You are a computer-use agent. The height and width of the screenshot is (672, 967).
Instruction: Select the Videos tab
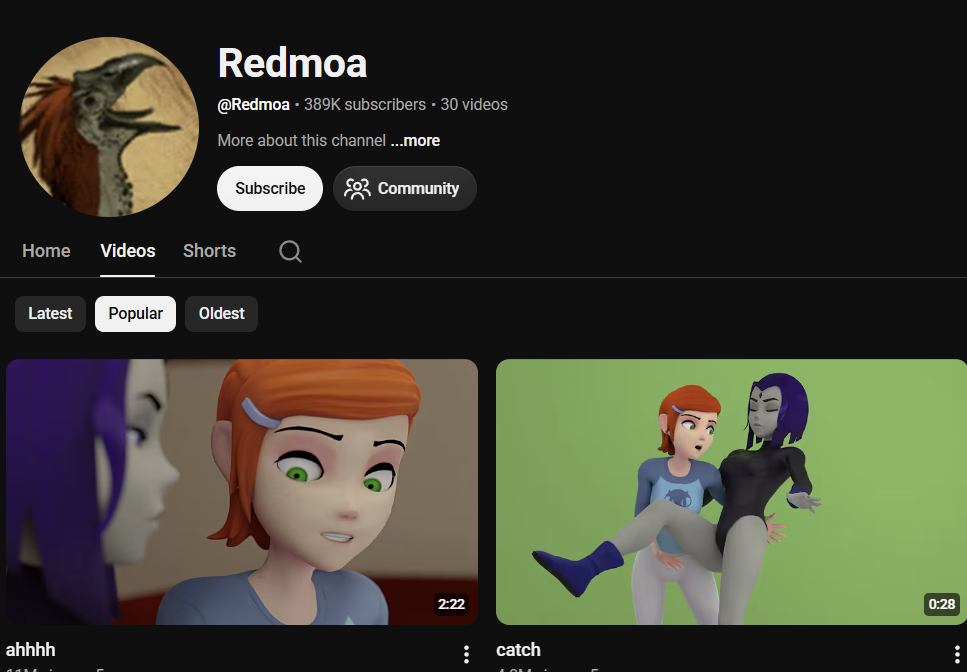tap(128, 251)
